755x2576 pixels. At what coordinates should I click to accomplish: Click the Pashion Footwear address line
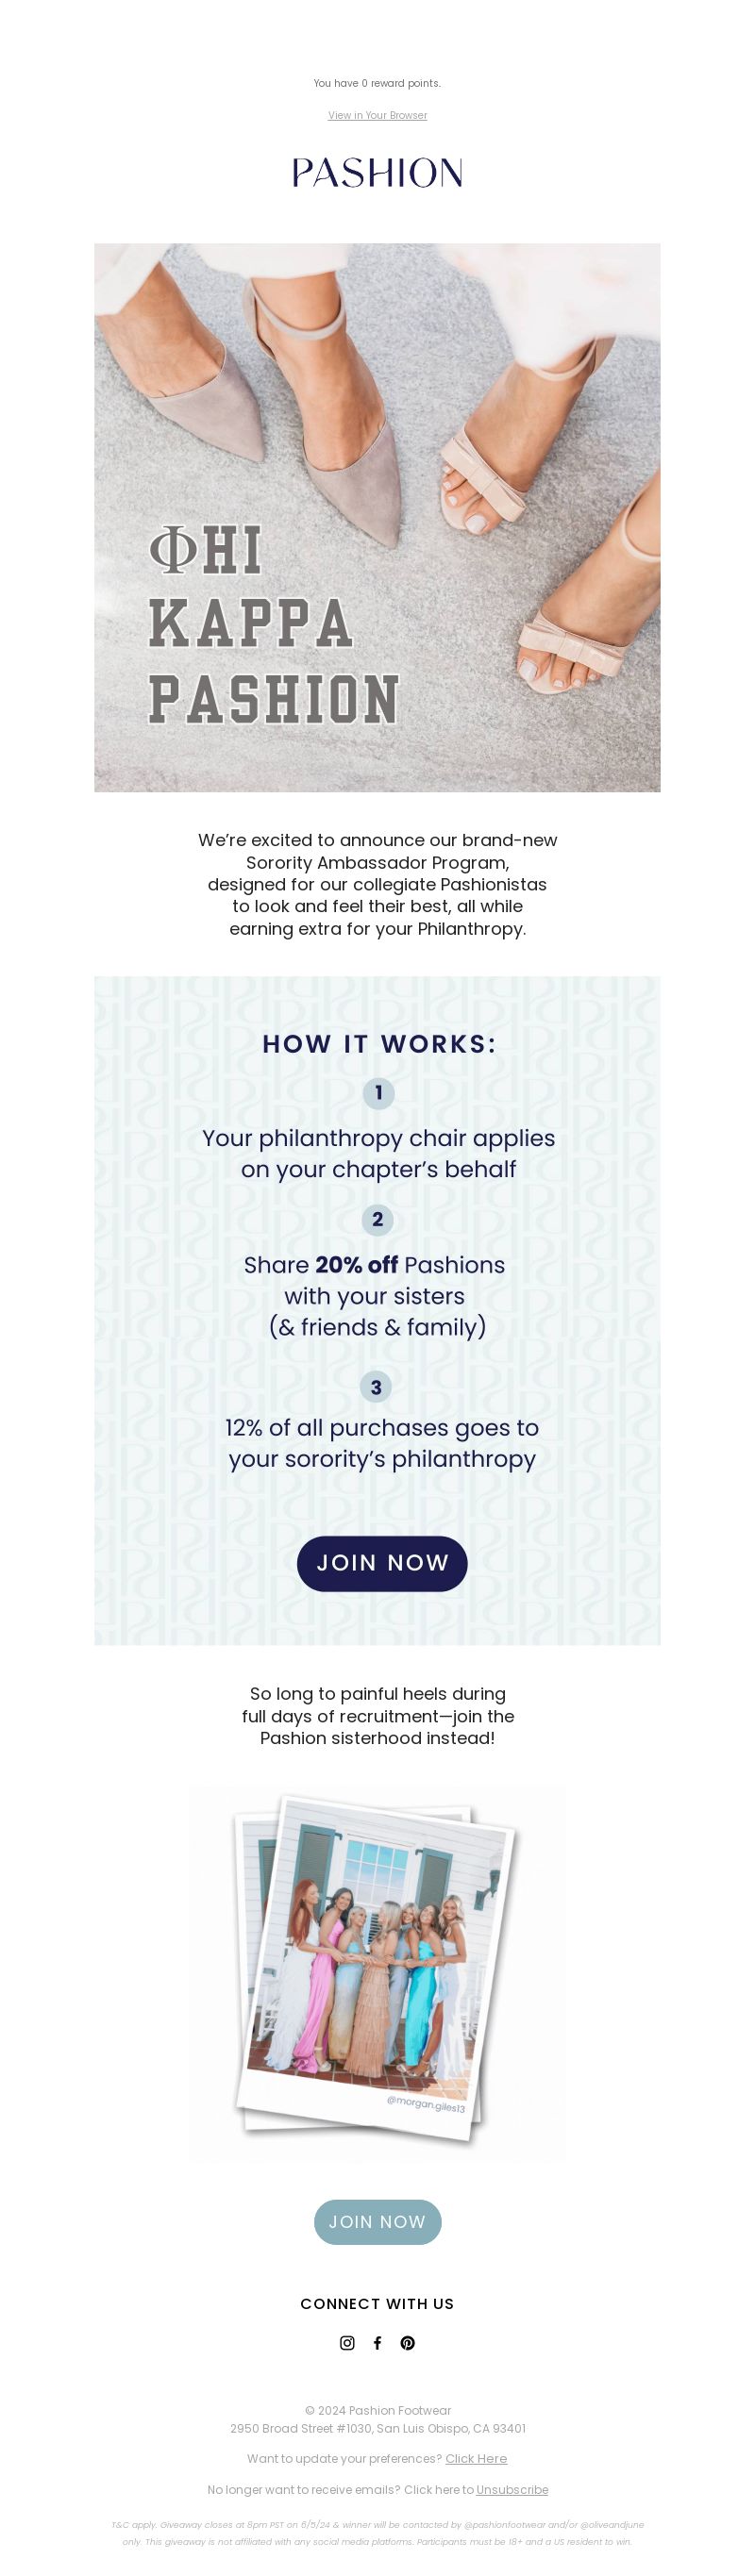click(377, 2428)
